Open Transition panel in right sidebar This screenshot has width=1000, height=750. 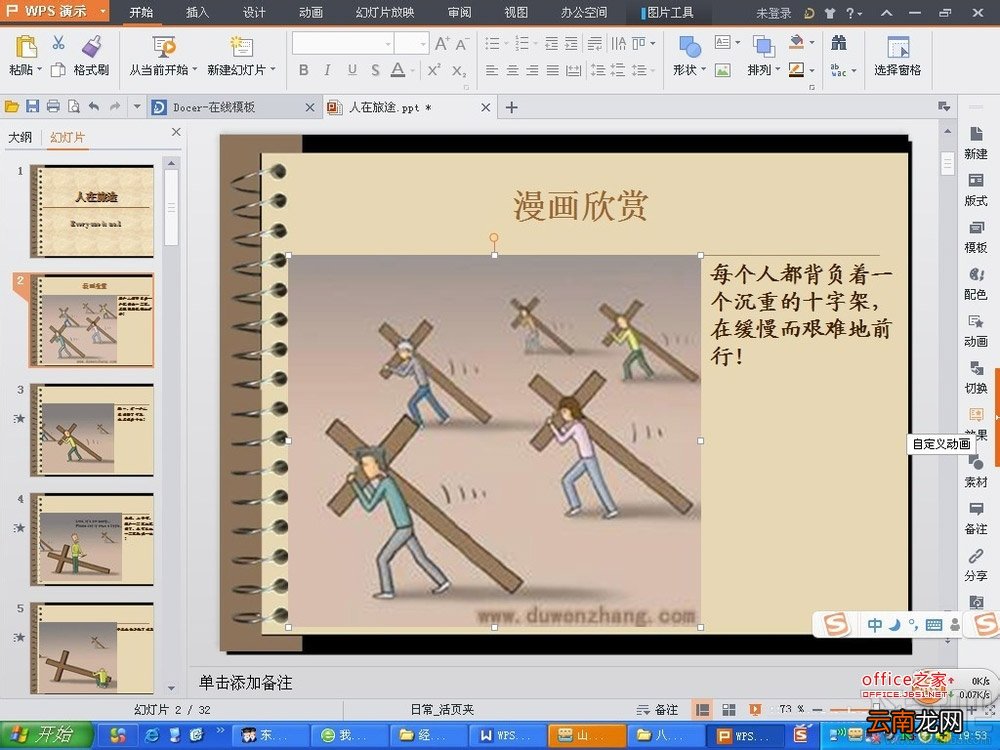point(975,378)
